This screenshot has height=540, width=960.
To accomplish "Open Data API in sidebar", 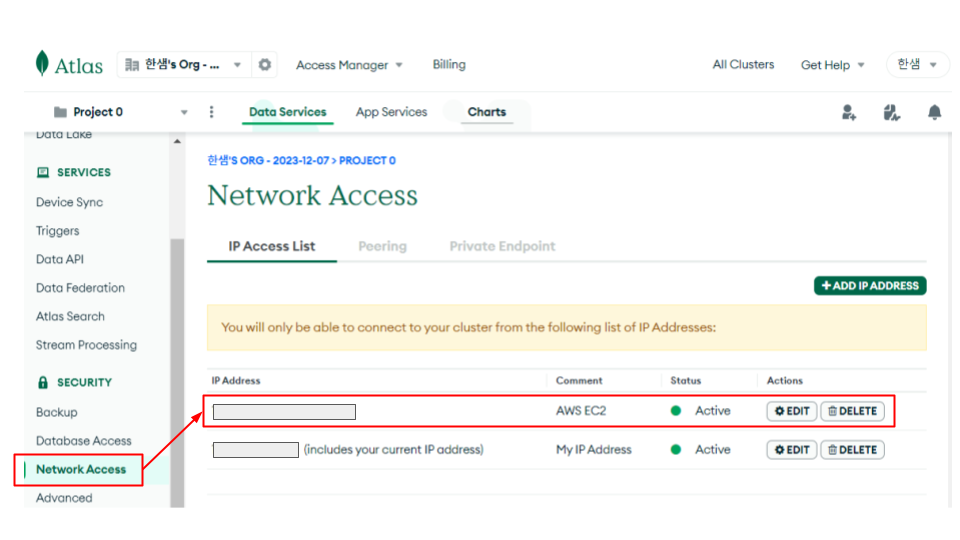I will (x=59, y=259).
